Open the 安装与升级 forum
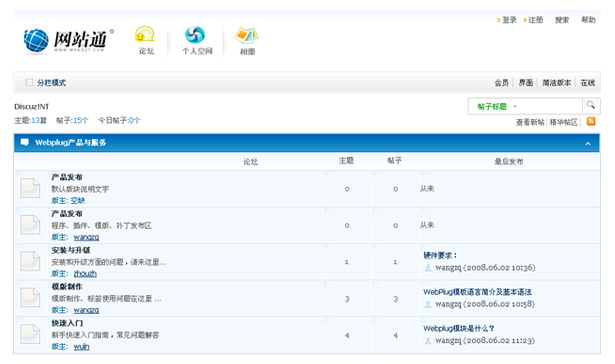The height and width of the screenshot is (364, 615). click(71, 250)
